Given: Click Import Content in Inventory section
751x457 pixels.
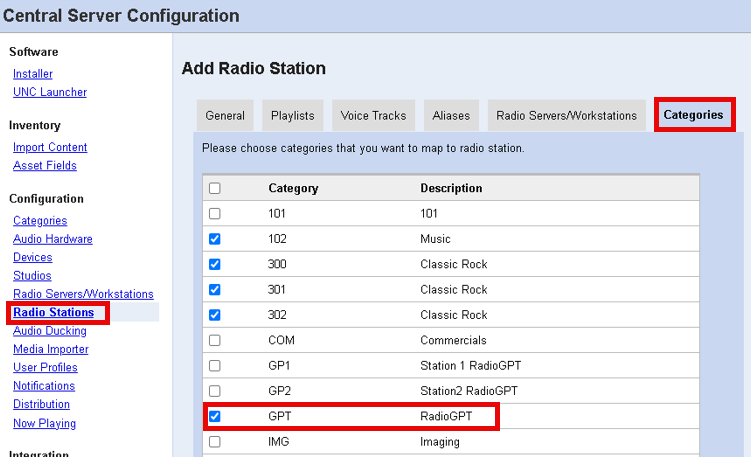Looking at the screenshot, I should (50, 148).
